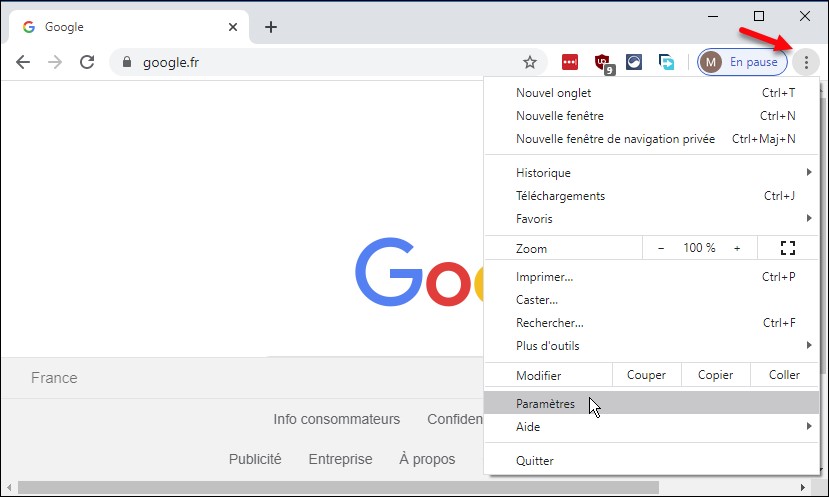Choose Nouvelle fenêtre de navigation privée
This screenshot has width=829, height=497.
pos(615,139)
